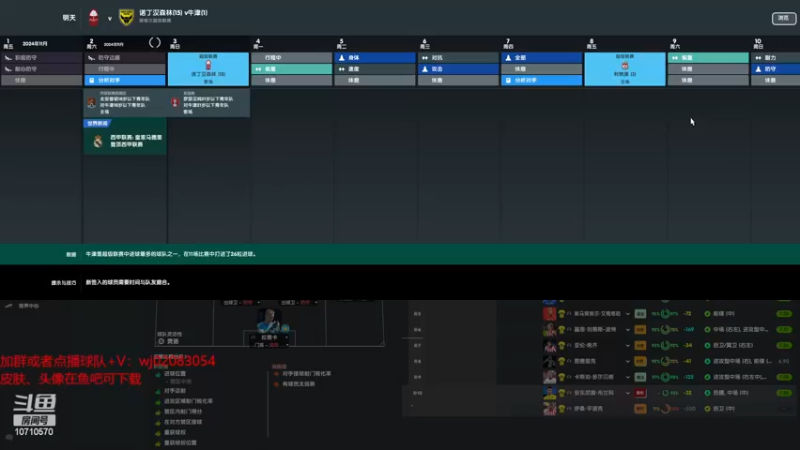
Task: Click the Real Madrid crest in the world news card
Action: (98, 141)
